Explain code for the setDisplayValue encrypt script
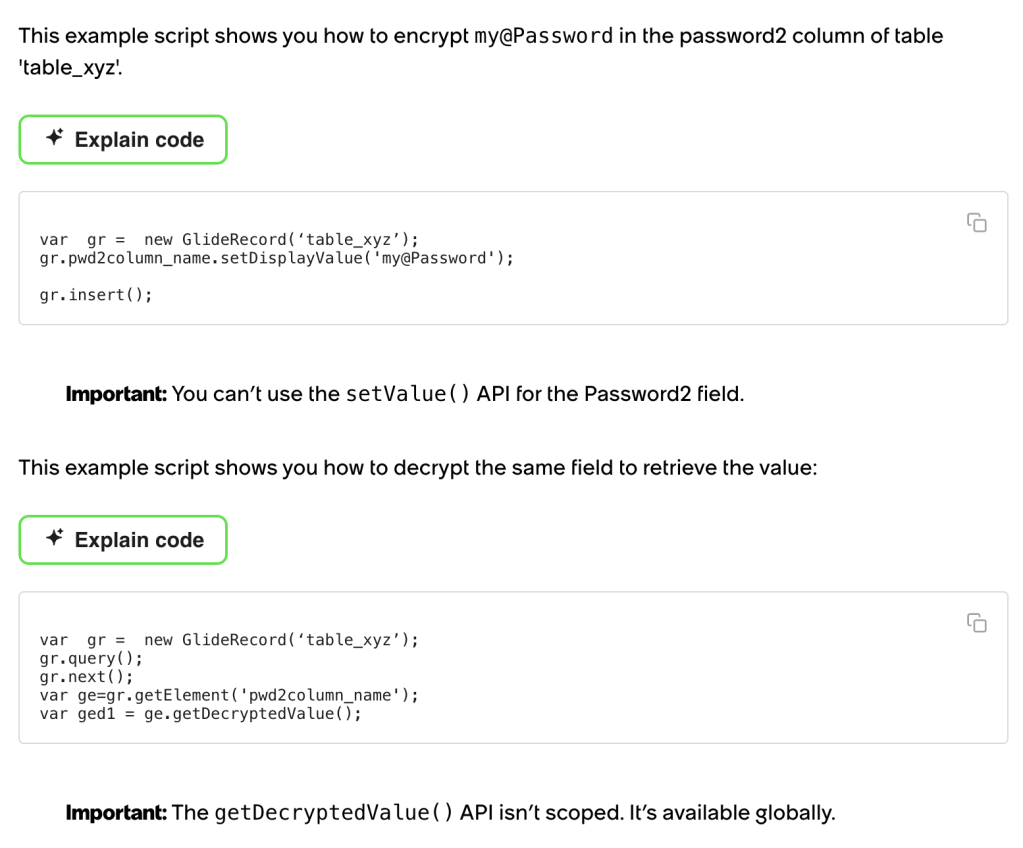 (123, 140)
